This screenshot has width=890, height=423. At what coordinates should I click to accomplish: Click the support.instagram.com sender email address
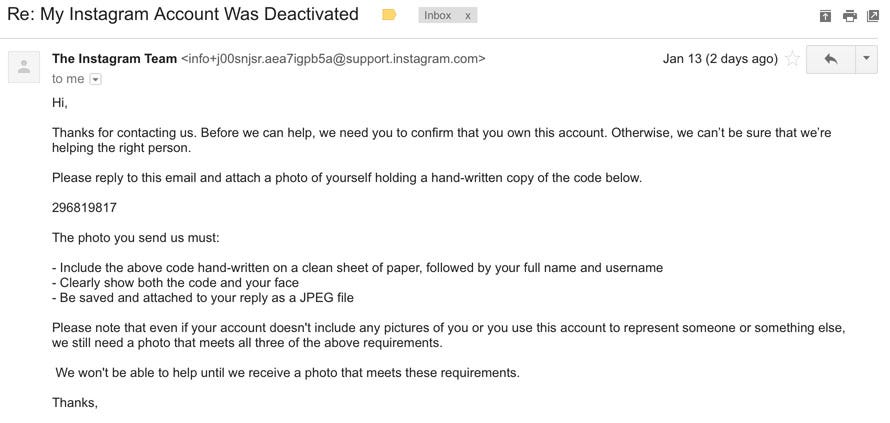(333, 58)
